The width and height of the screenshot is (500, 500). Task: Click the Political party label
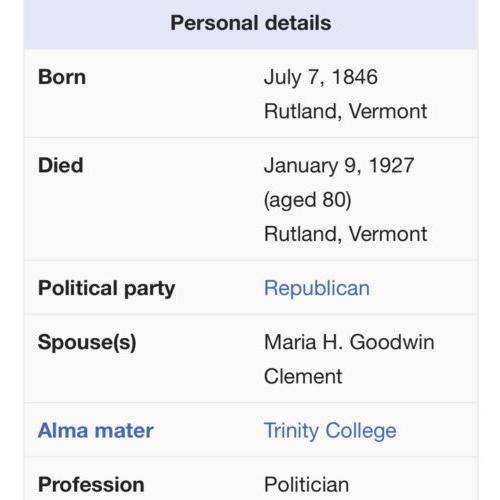point(106,289)
